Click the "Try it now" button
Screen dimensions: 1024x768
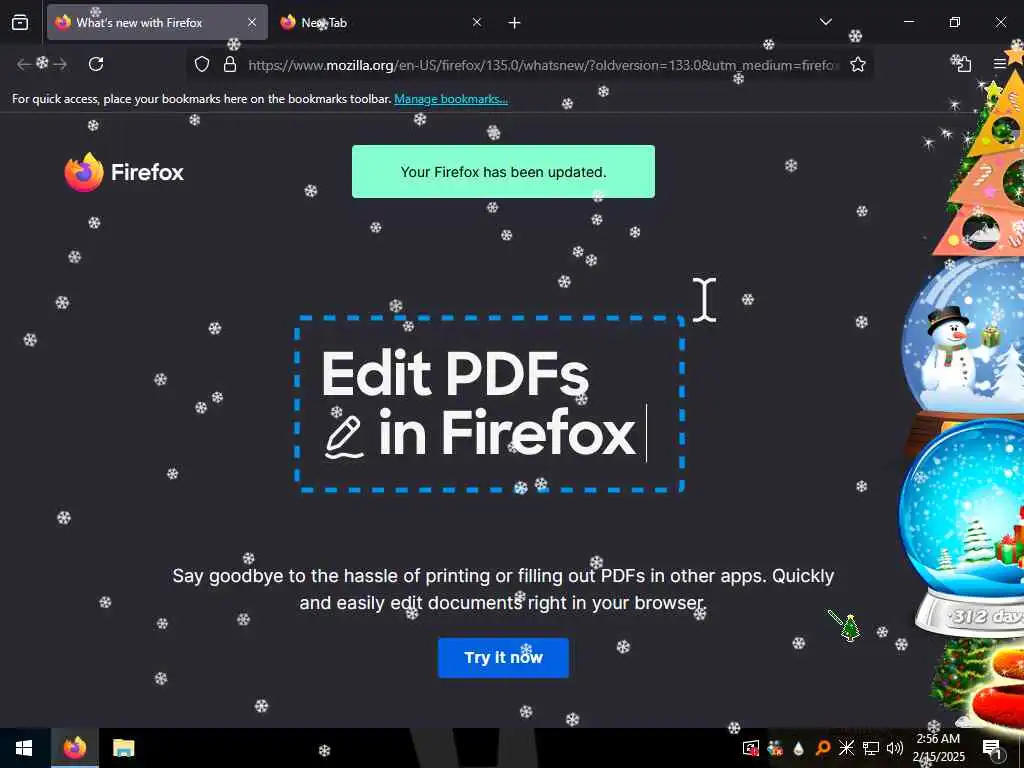504,658
